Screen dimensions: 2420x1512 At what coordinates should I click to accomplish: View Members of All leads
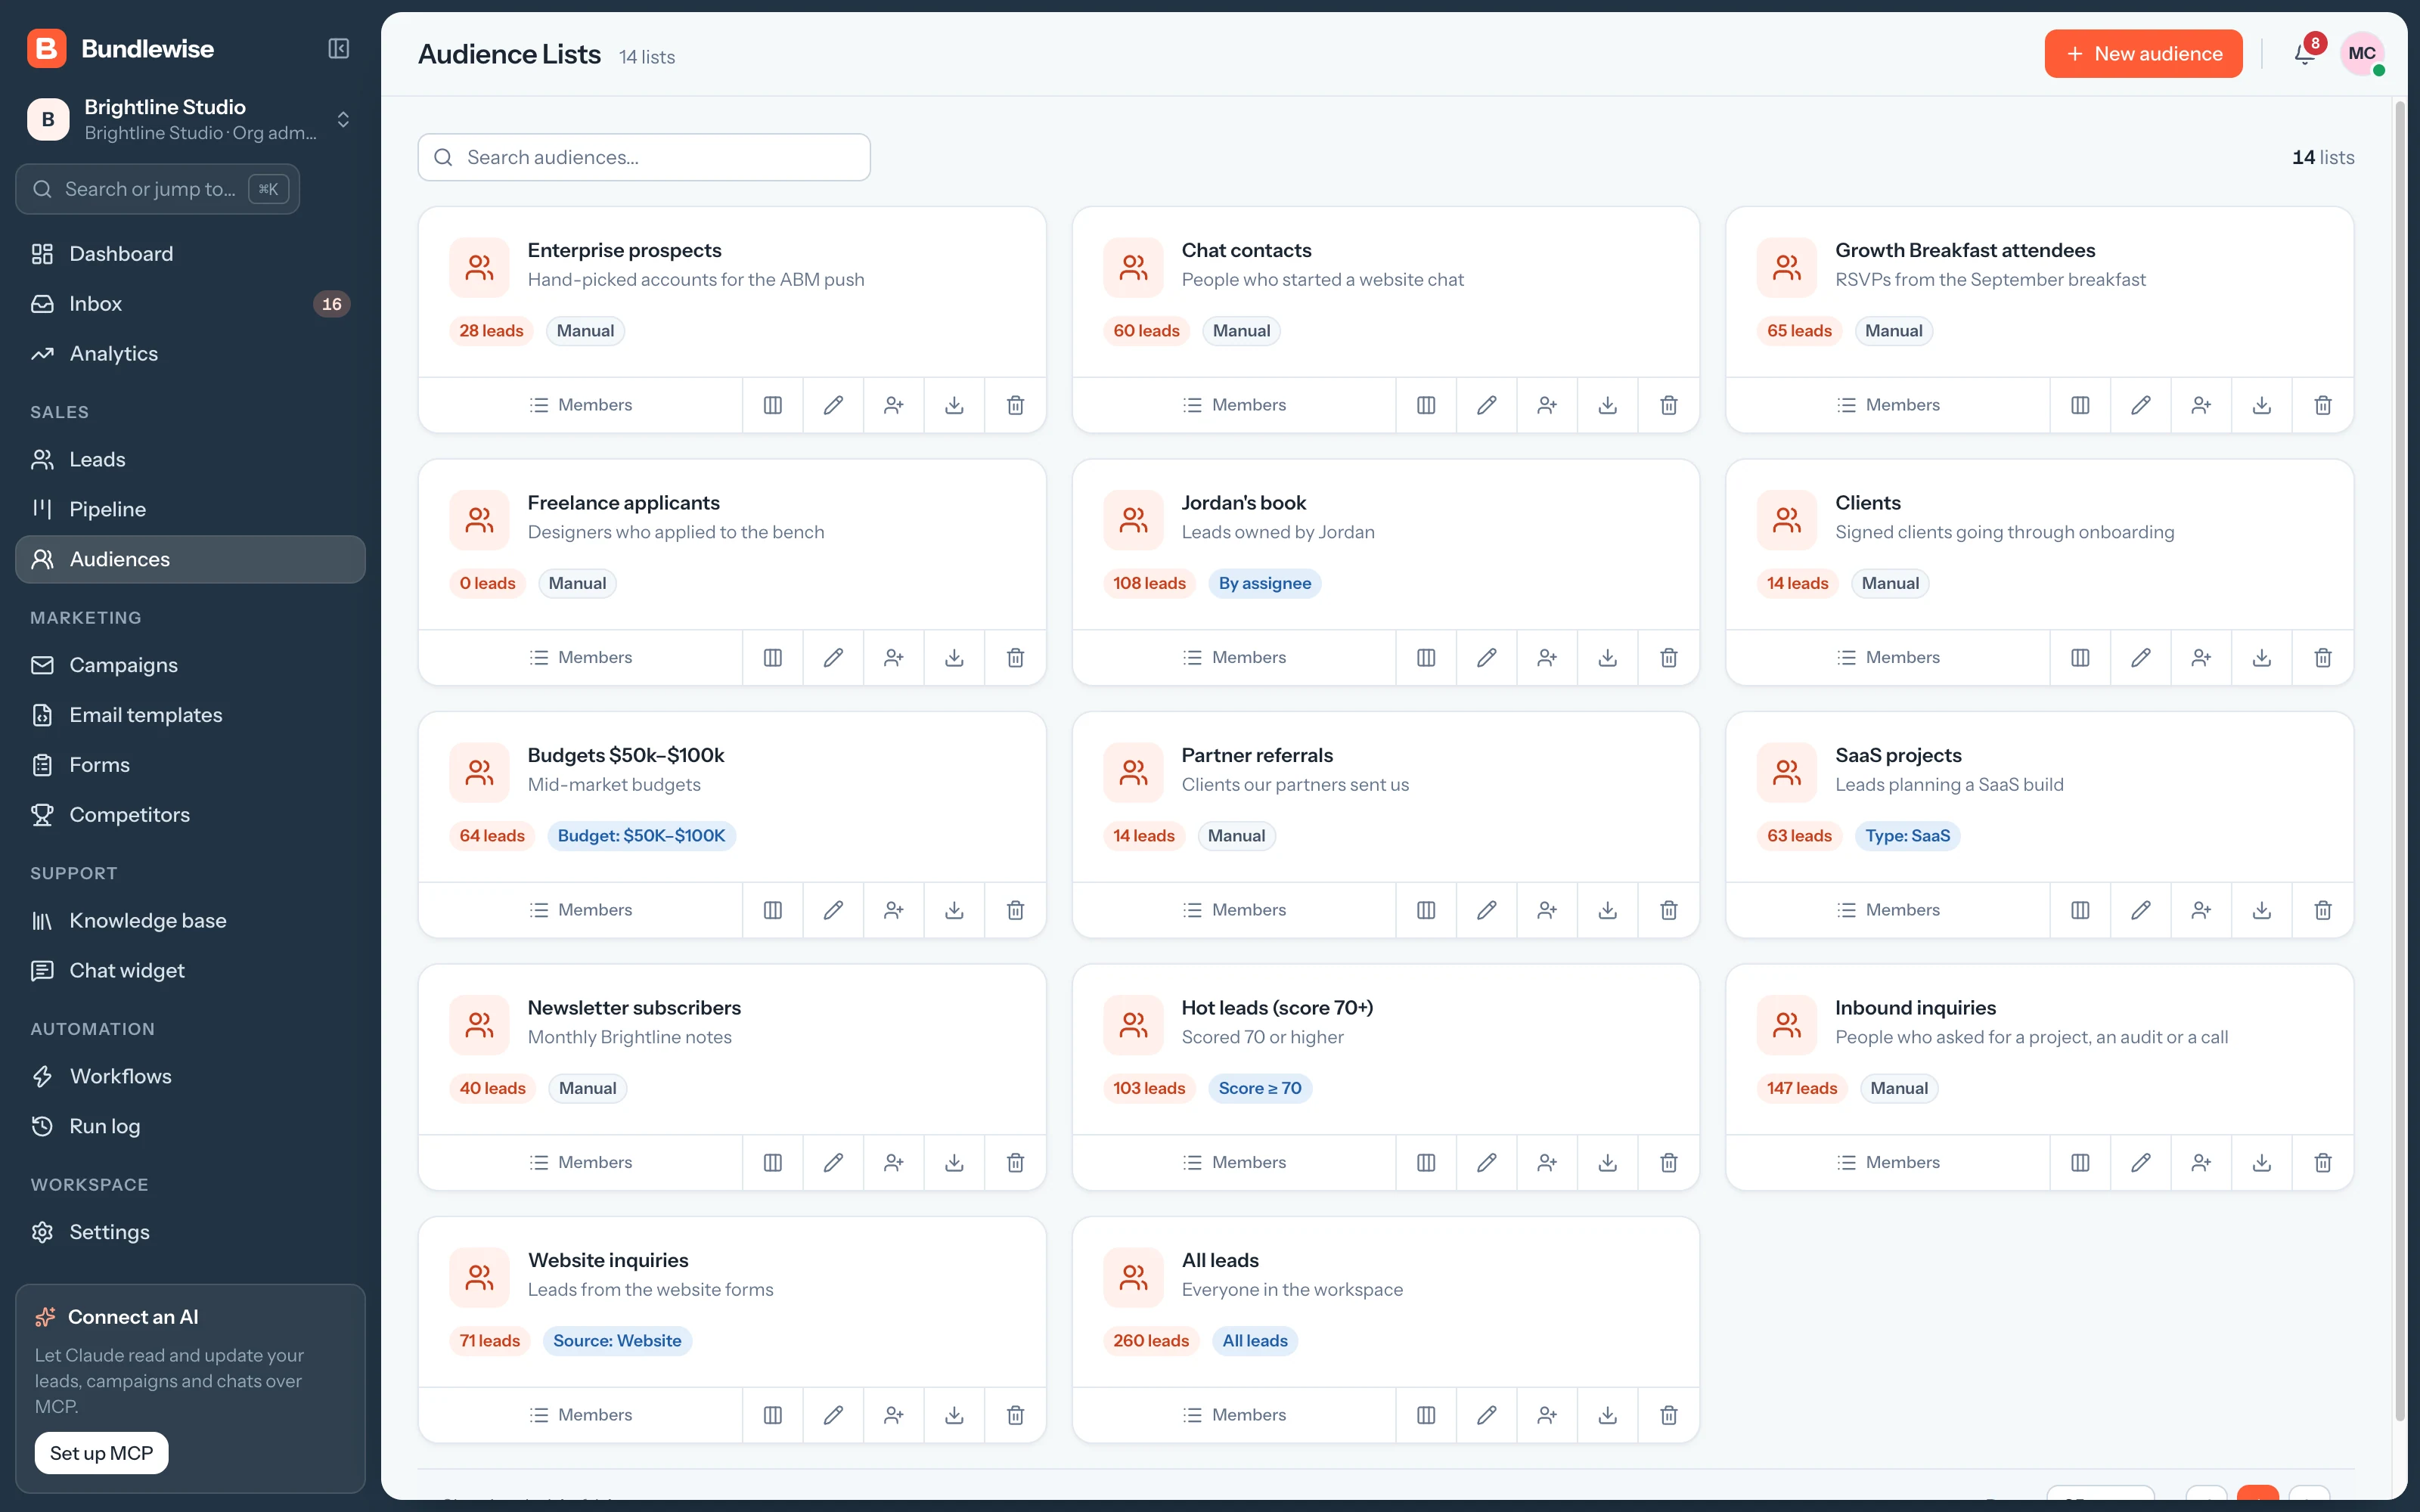(1234, 1415)
